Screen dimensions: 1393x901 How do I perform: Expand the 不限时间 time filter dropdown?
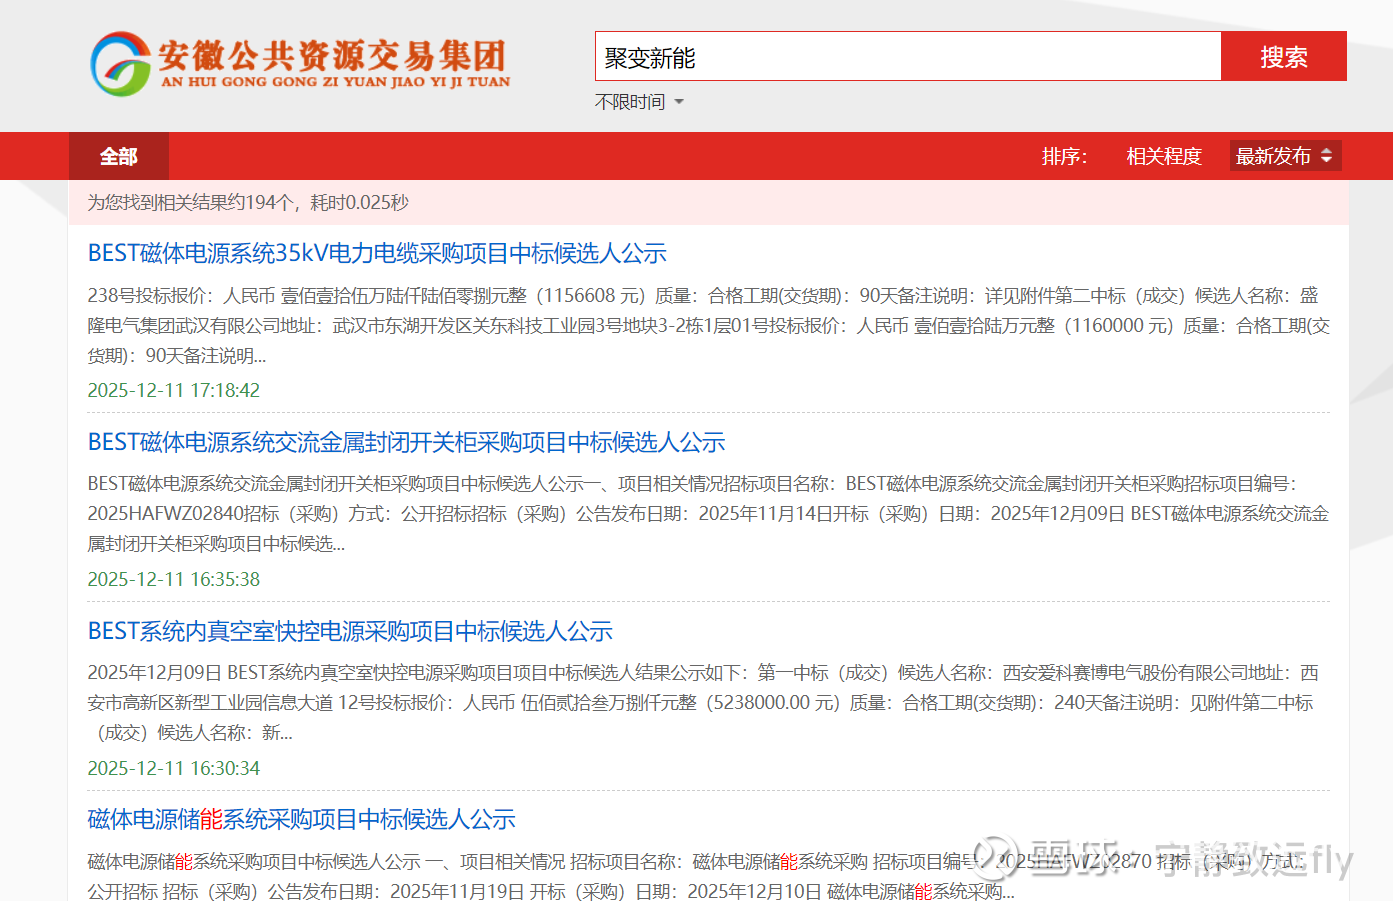point(639,102)
